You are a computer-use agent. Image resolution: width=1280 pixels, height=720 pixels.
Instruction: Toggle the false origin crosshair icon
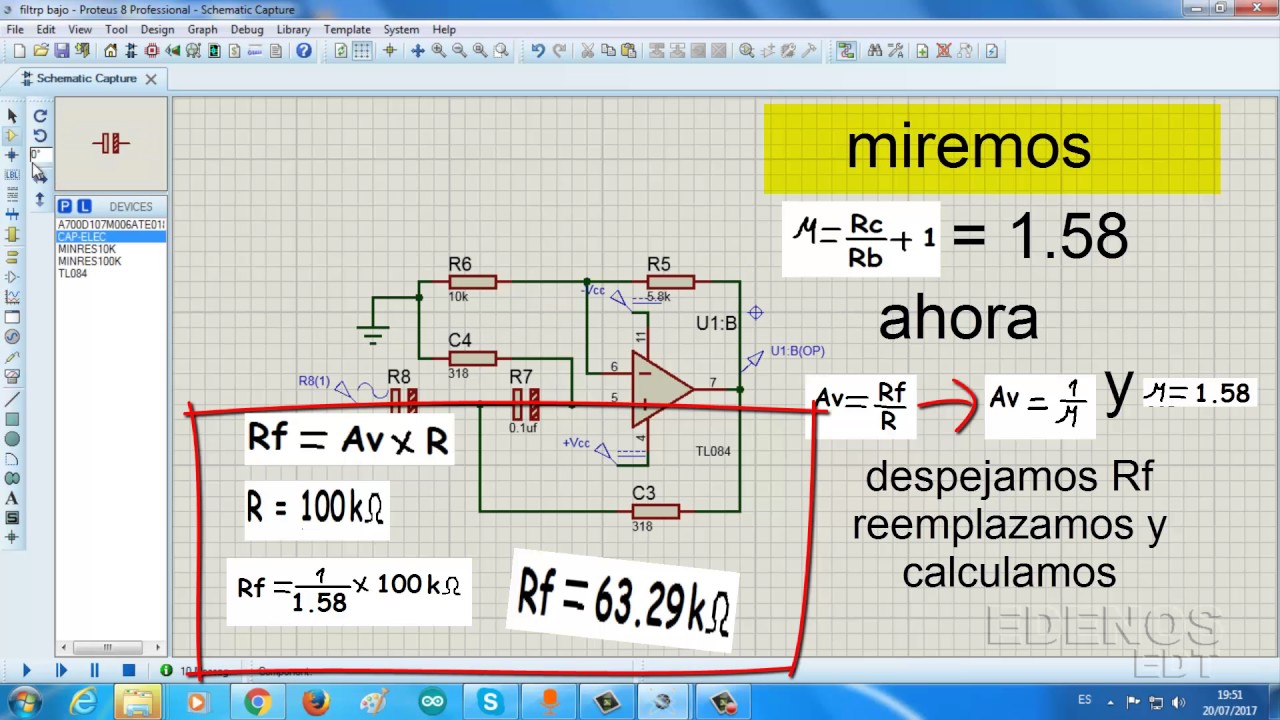390,50
